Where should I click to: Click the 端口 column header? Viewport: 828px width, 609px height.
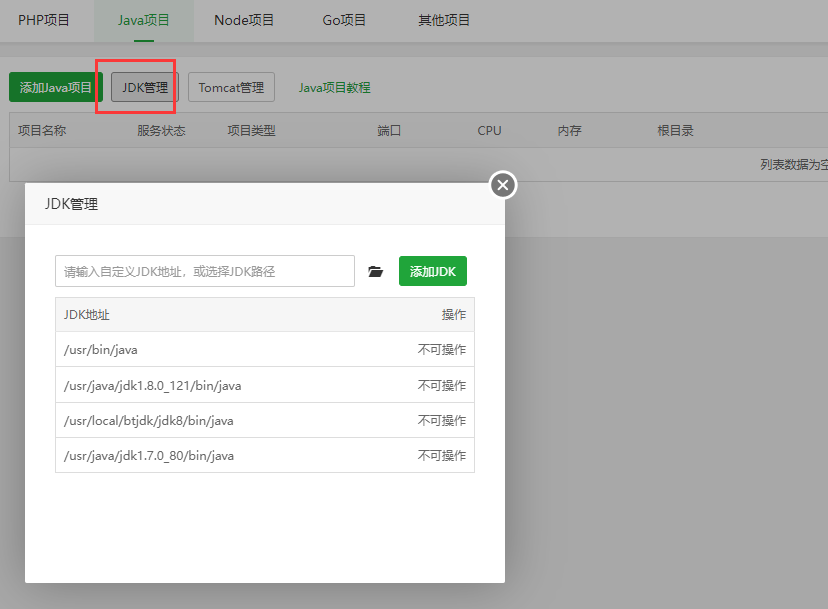click(389, 130)
